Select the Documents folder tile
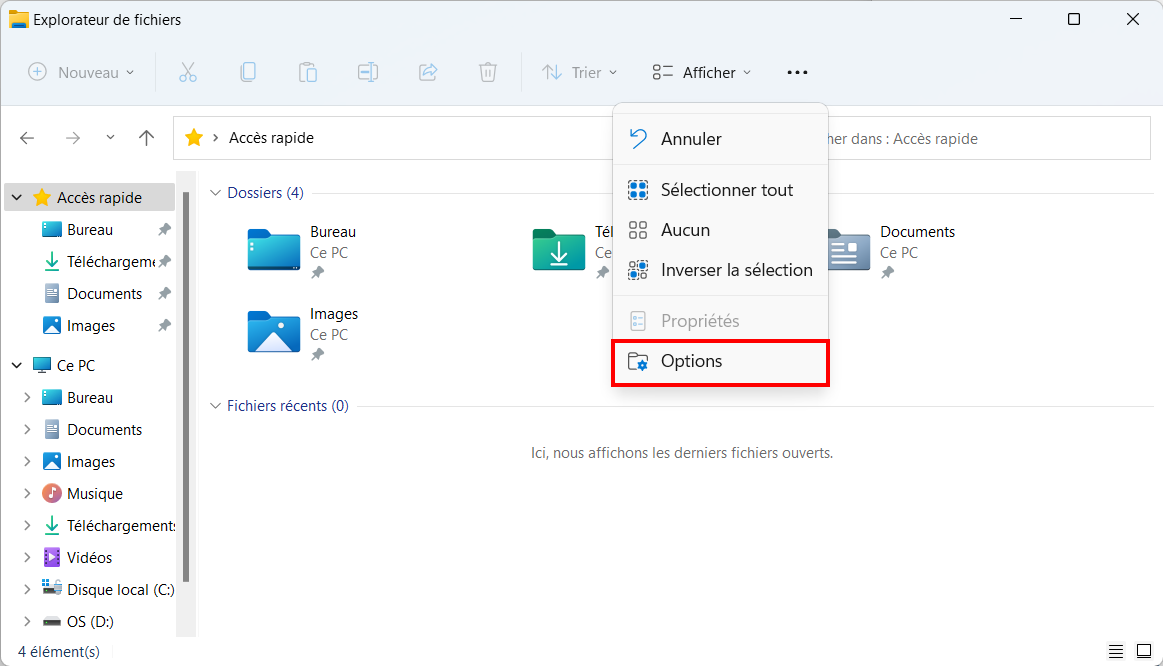Image resolution: width=1163 pixels, height=666 pixels. point(892,251)
